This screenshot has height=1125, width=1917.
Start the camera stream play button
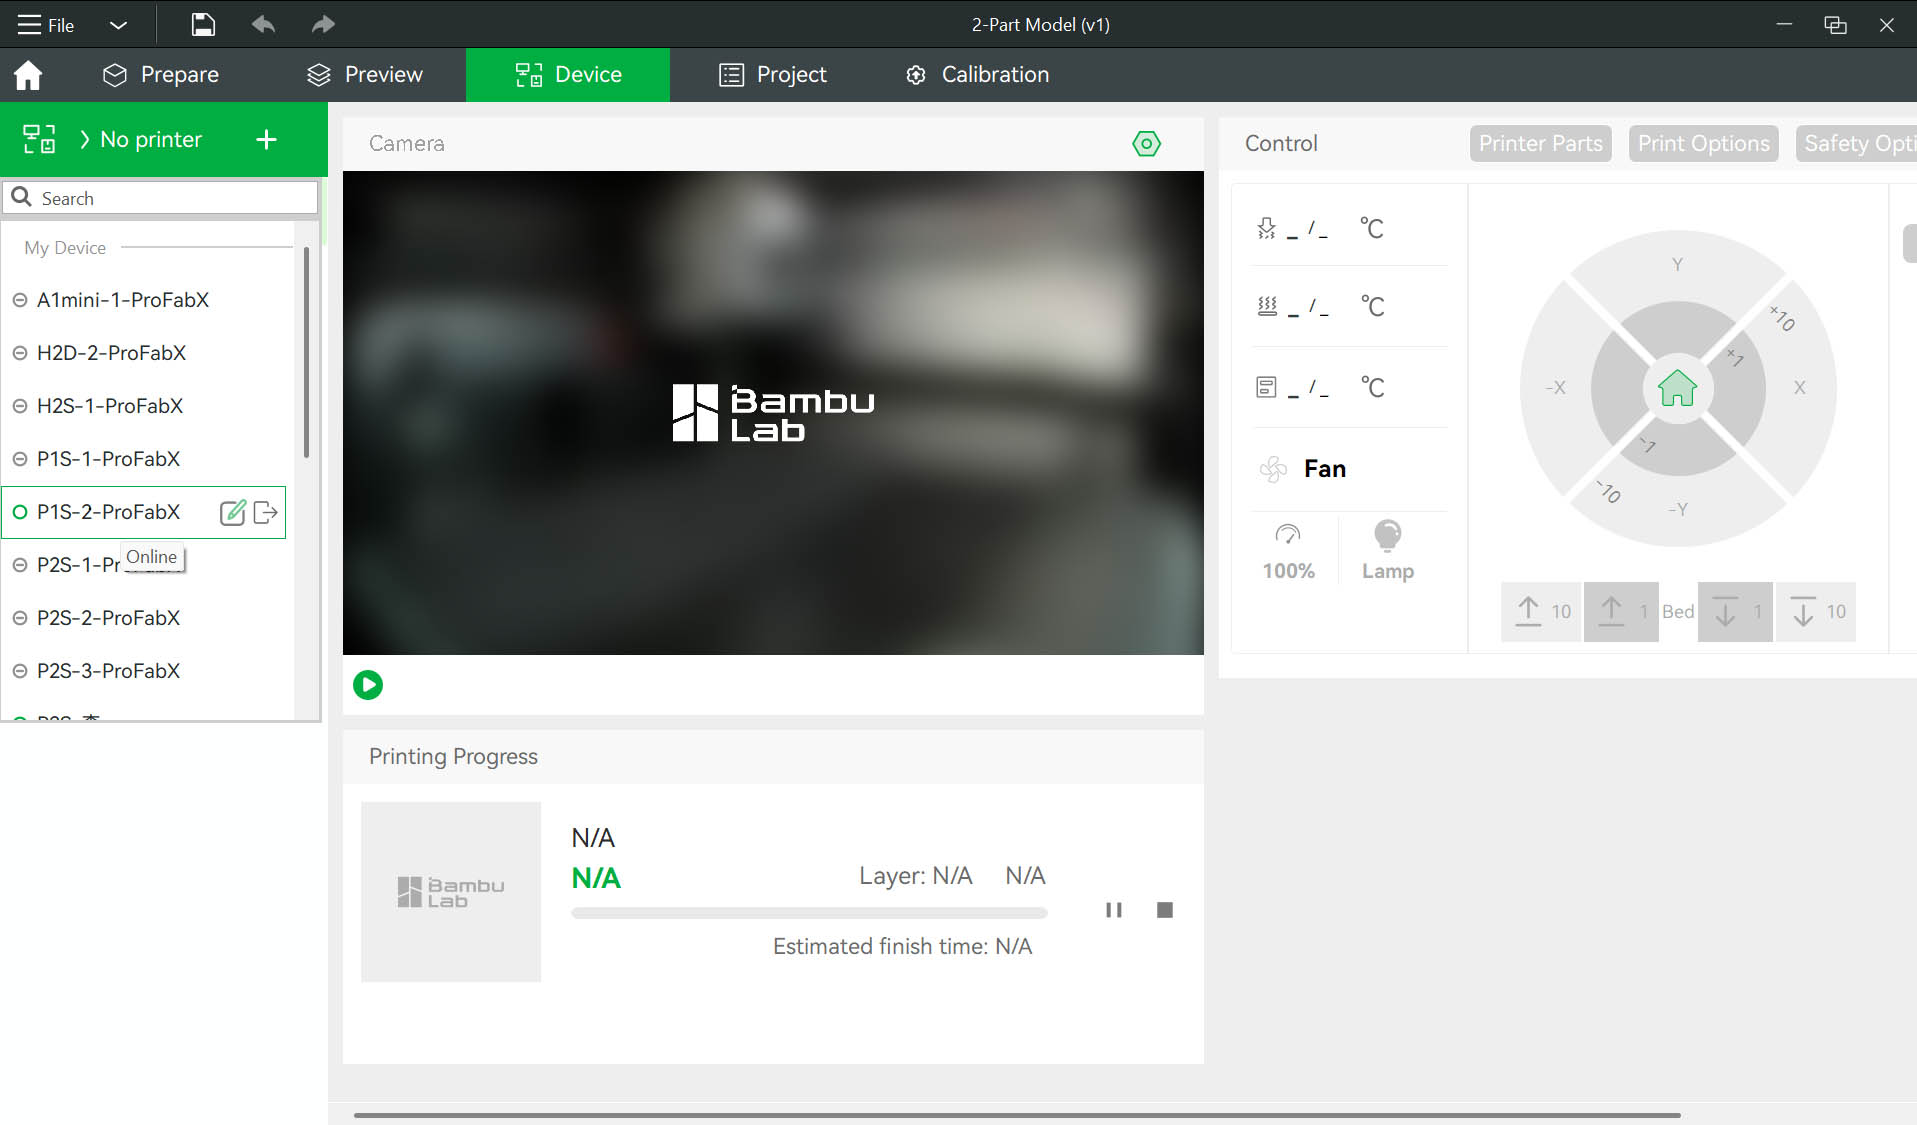pos(368,685)
